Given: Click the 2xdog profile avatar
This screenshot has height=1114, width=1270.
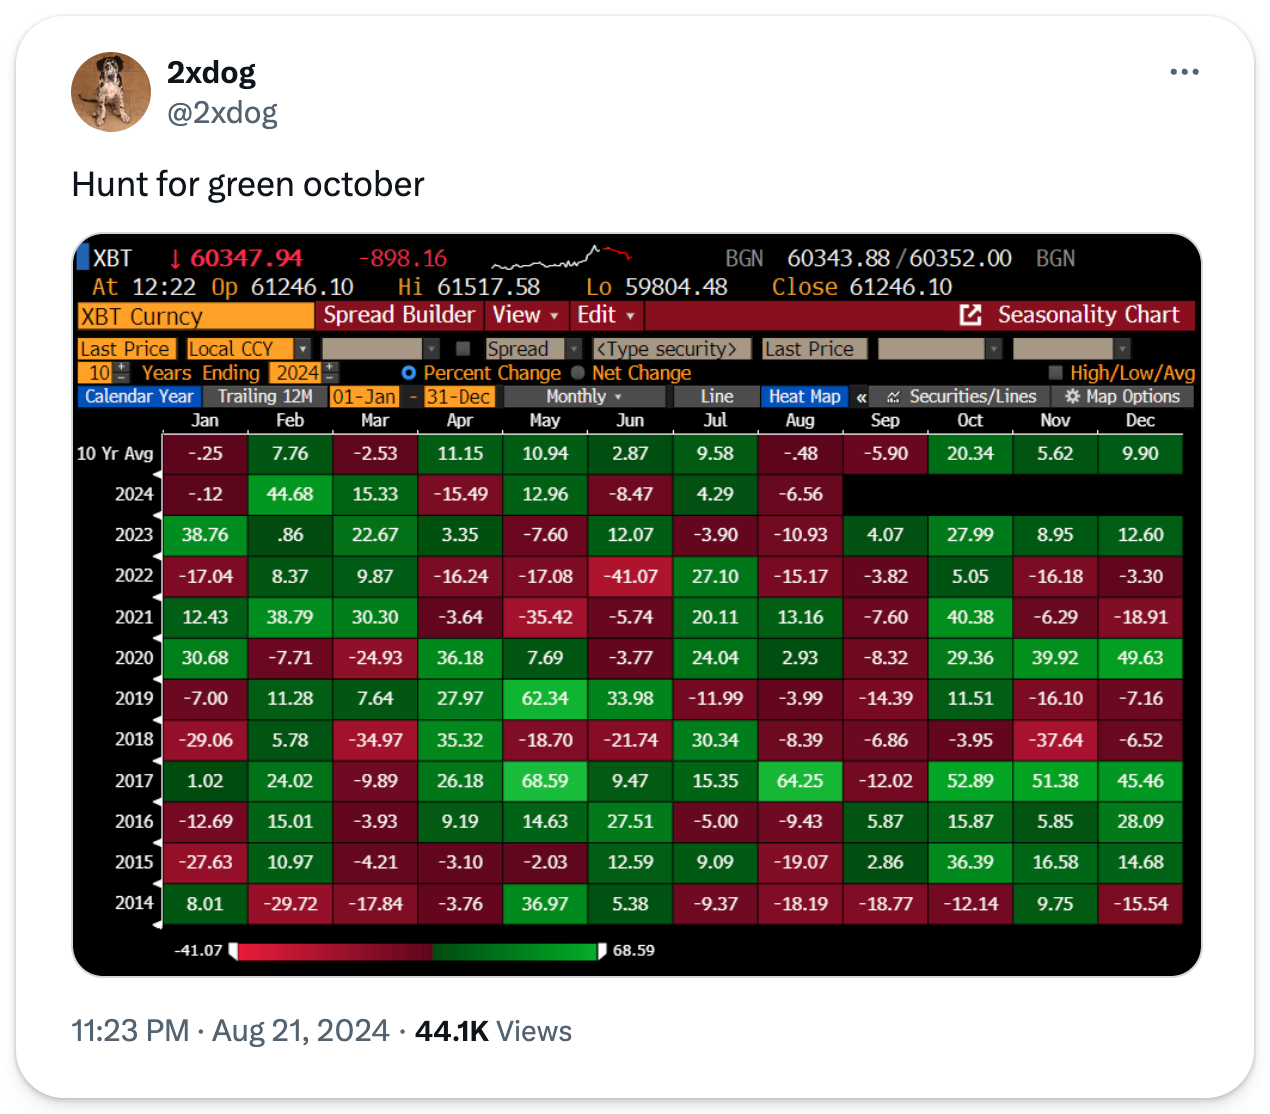Looking at the screenshot, I should [111, 92].
